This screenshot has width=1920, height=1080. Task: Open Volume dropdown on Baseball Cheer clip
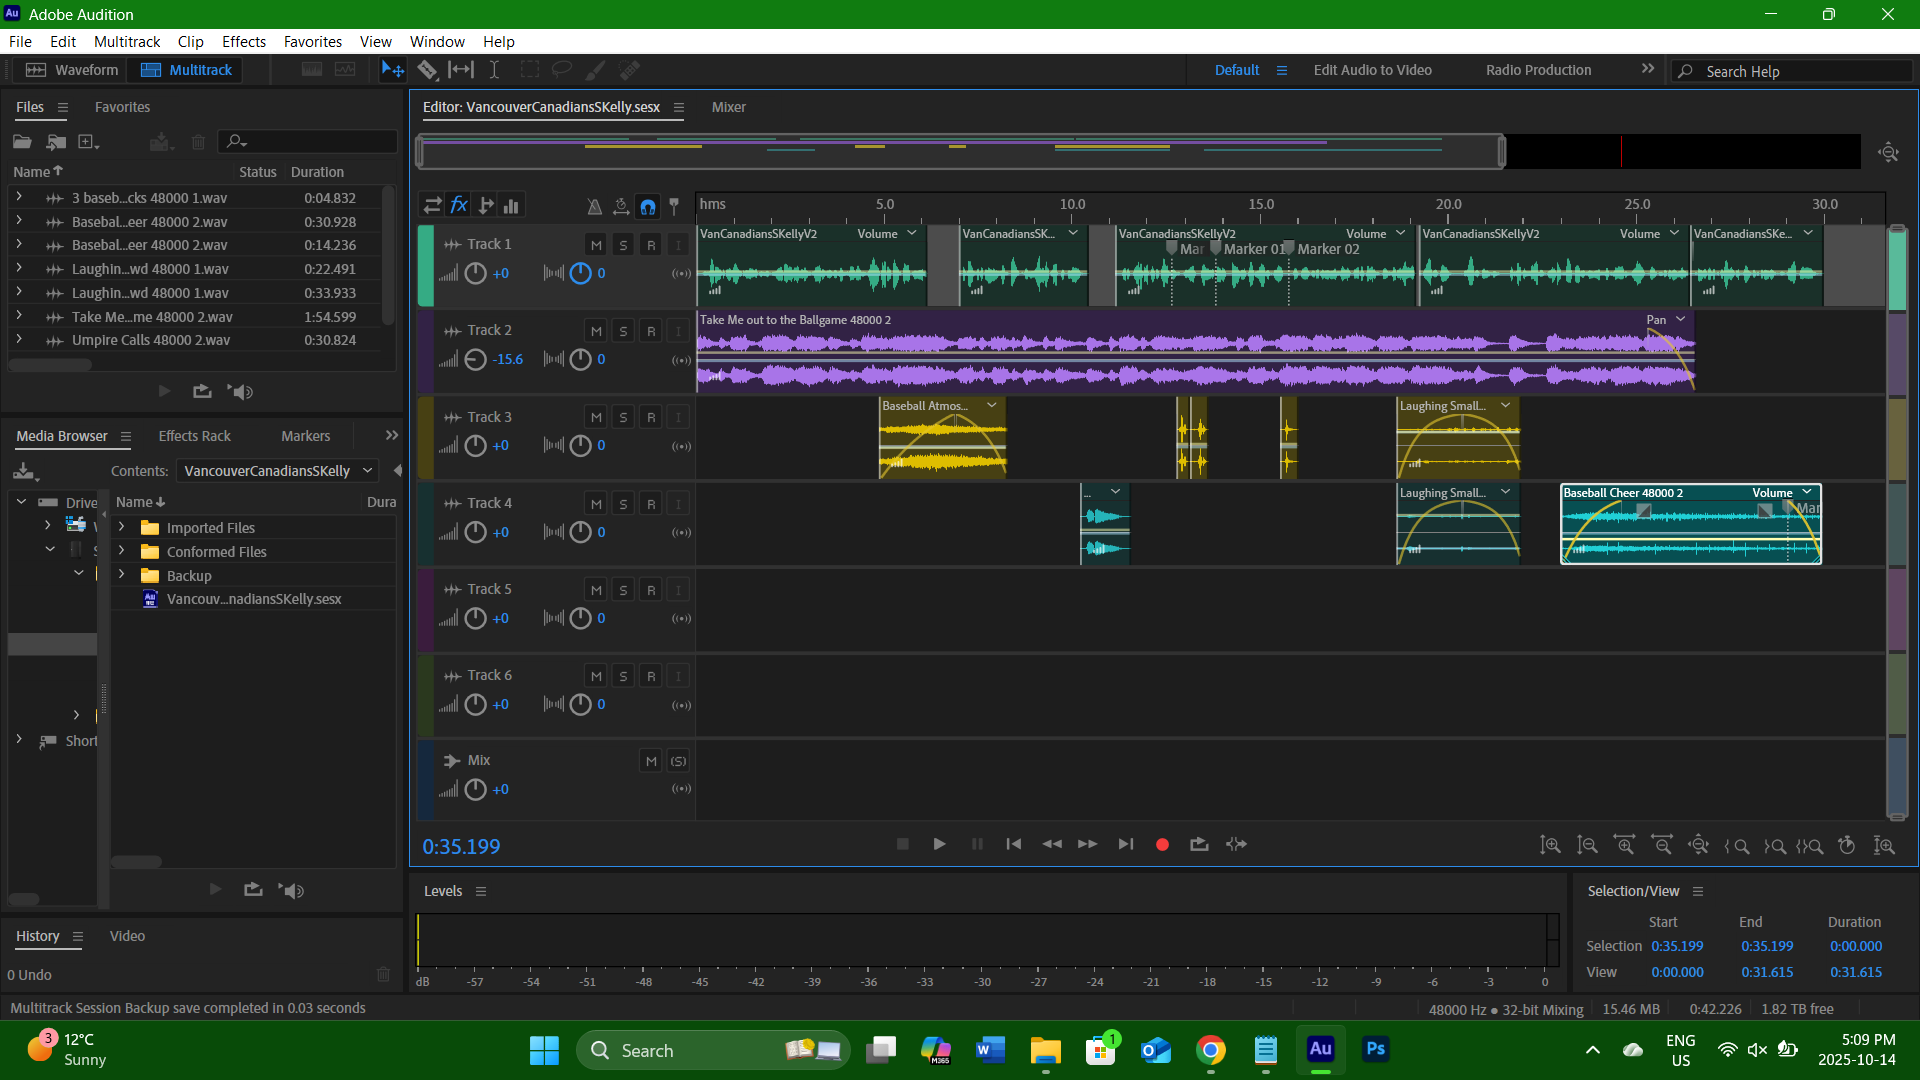[1807, 493]
